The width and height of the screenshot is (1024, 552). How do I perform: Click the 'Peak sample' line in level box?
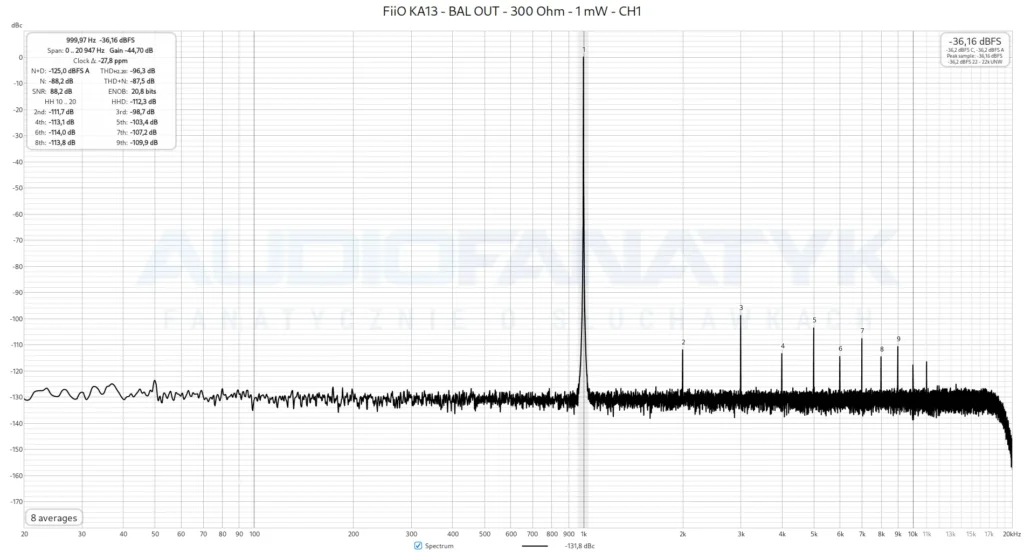tap(974, 56)
